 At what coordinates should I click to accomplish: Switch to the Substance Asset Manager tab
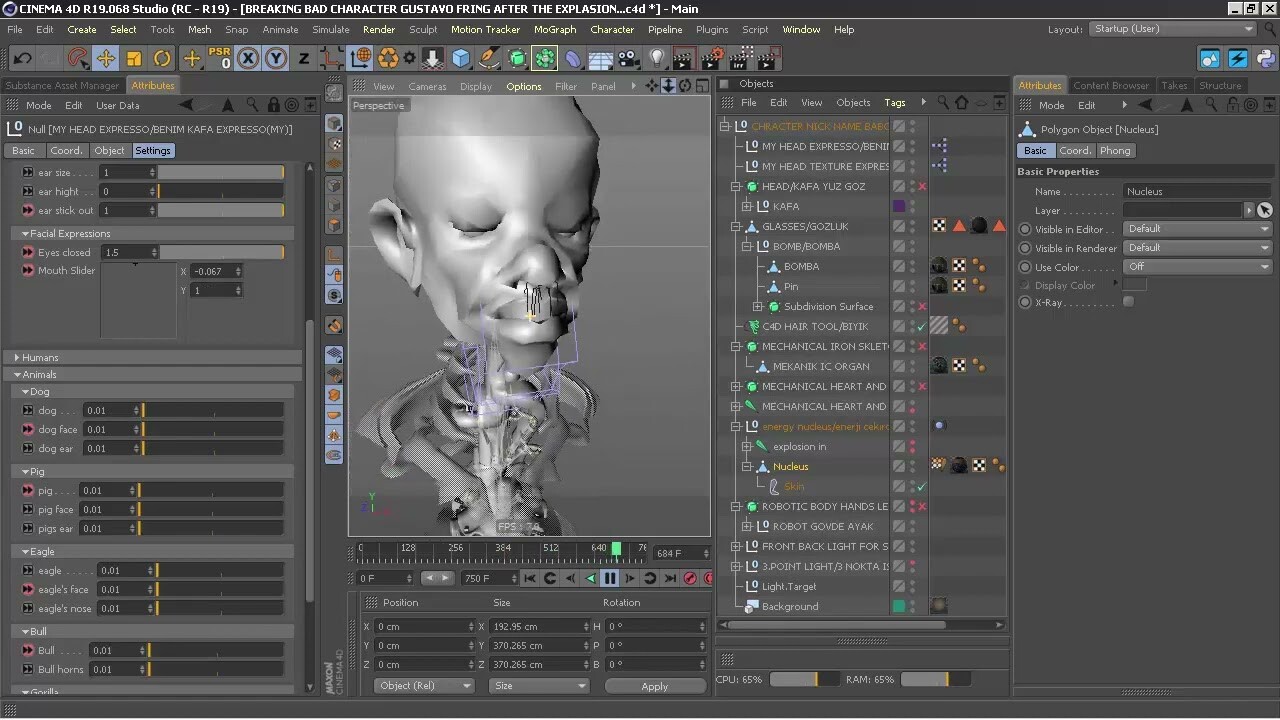tap(62, 86)
